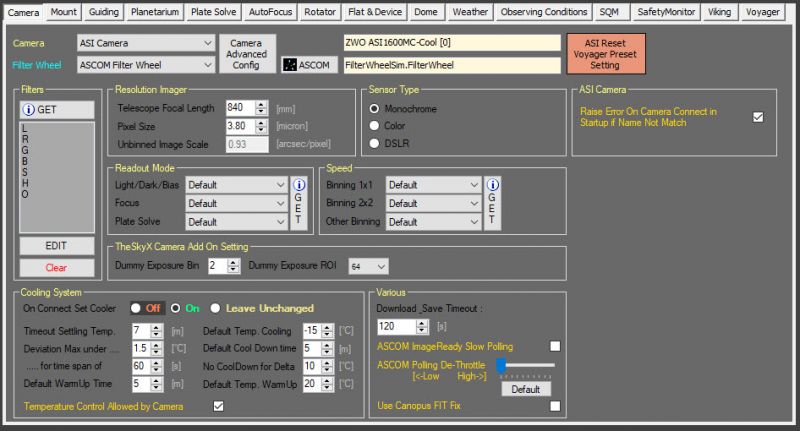Click the EDIT filters button
The image size is (800, 431).
57,246
